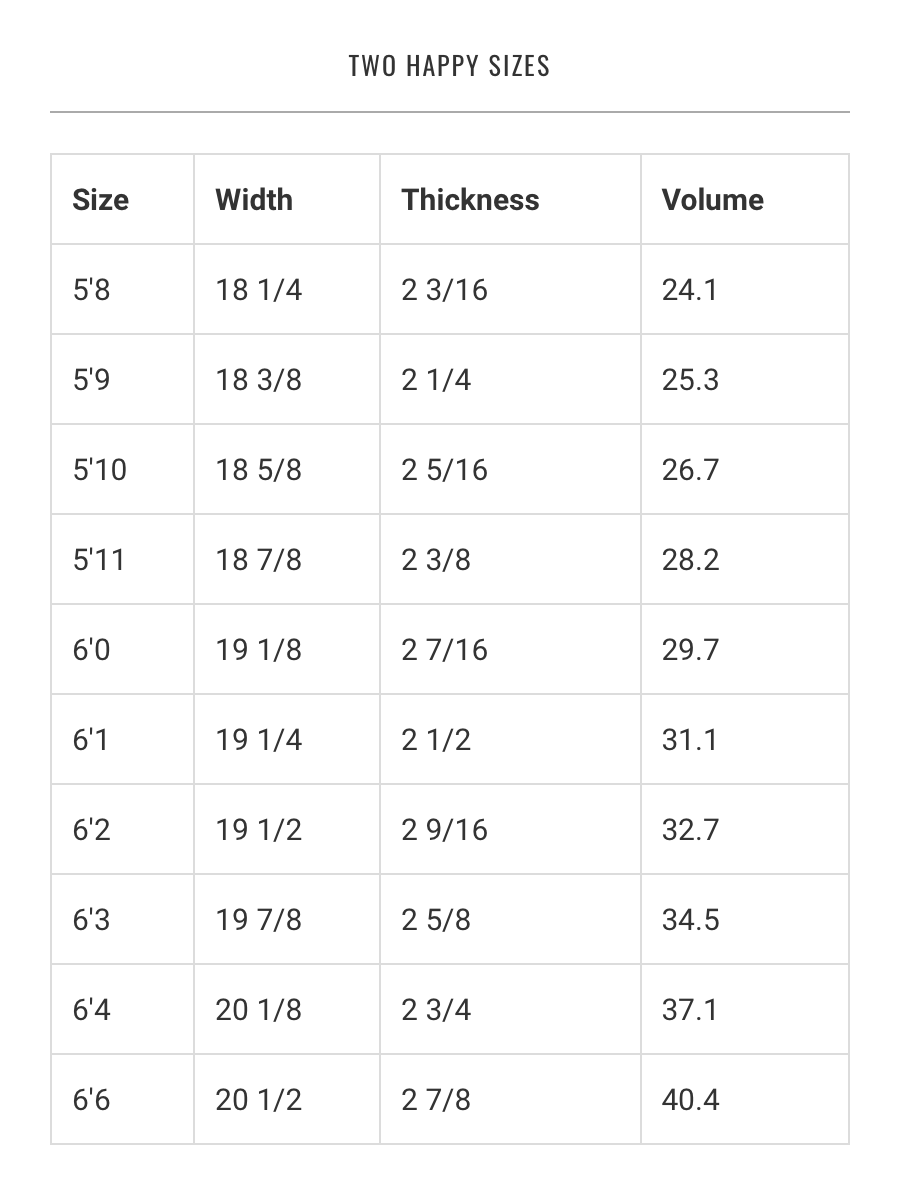Screen dimensions: 898x1196
Task: Click the 34.5 volume value
Action: click(690, 919)
